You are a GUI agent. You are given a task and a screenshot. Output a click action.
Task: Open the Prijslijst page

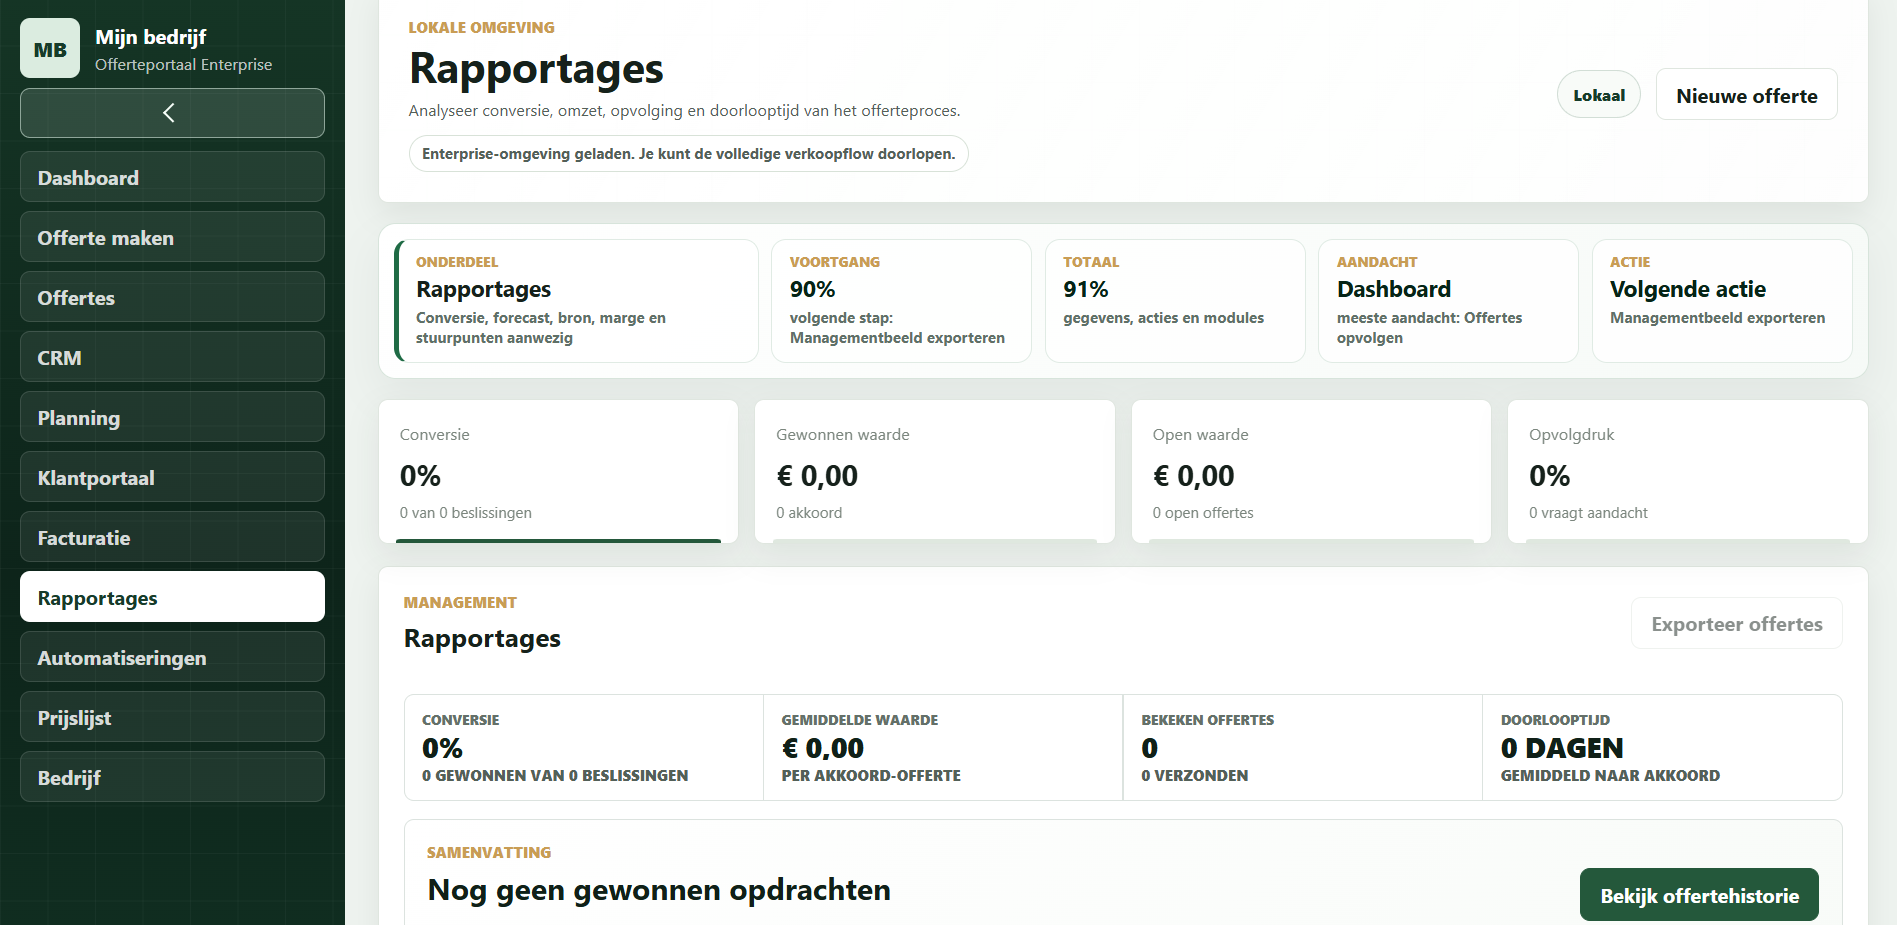172,717
